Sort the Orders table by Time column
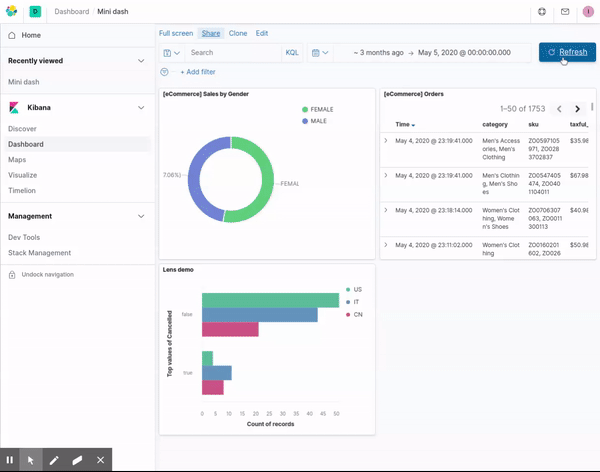This screenshot has width=600, height=472. point(405,124)
